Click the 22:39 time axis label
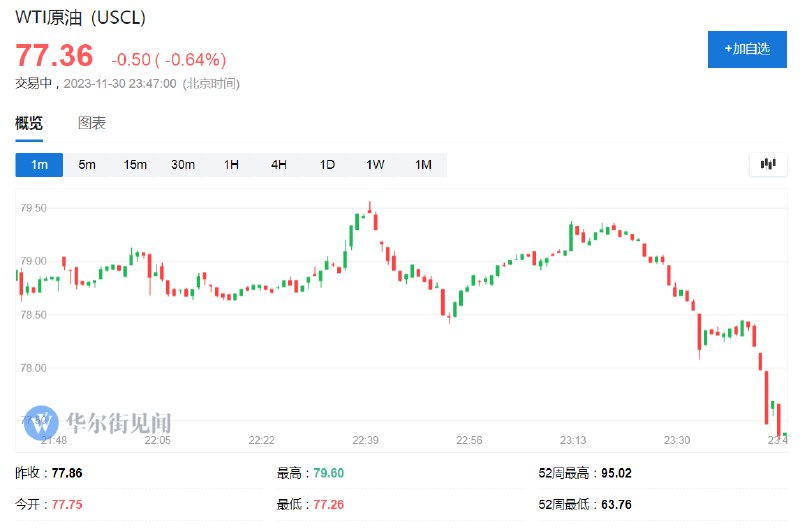The image size is (800, 529). coord(365,440)
